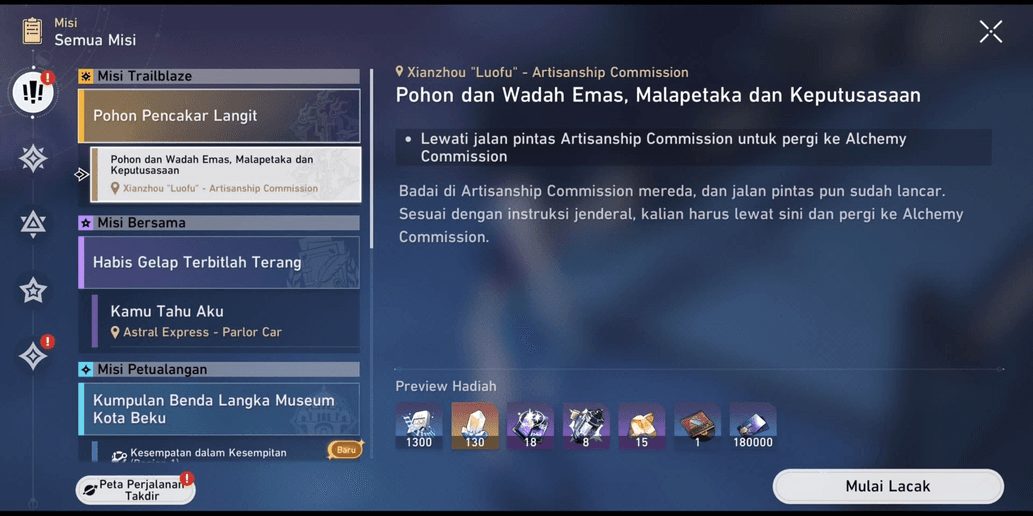Check the reward item with quantity 8
This screenshot has width=1033, height=516.
[586, 425]
